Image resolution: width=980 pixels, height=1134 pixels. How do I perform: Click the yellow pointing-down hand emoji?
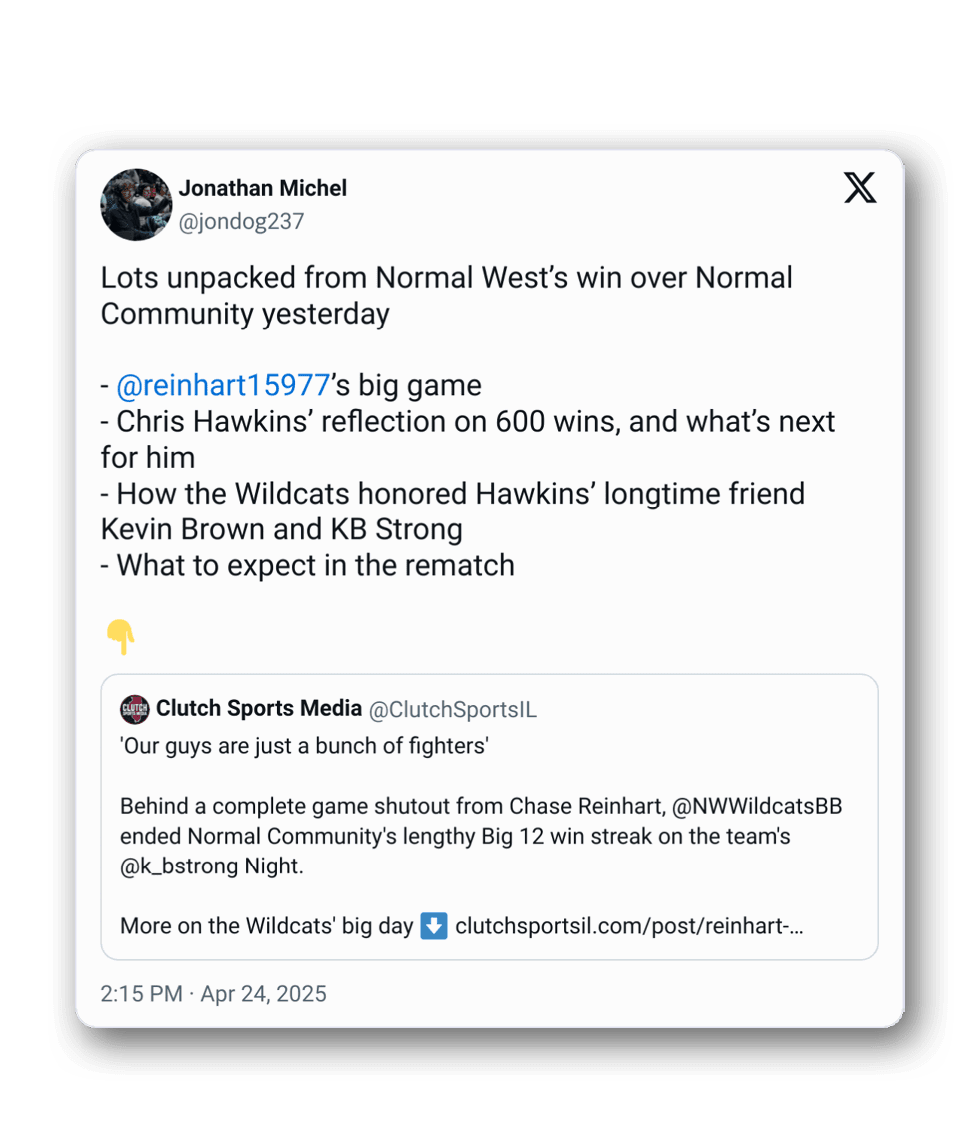point(120,636)
